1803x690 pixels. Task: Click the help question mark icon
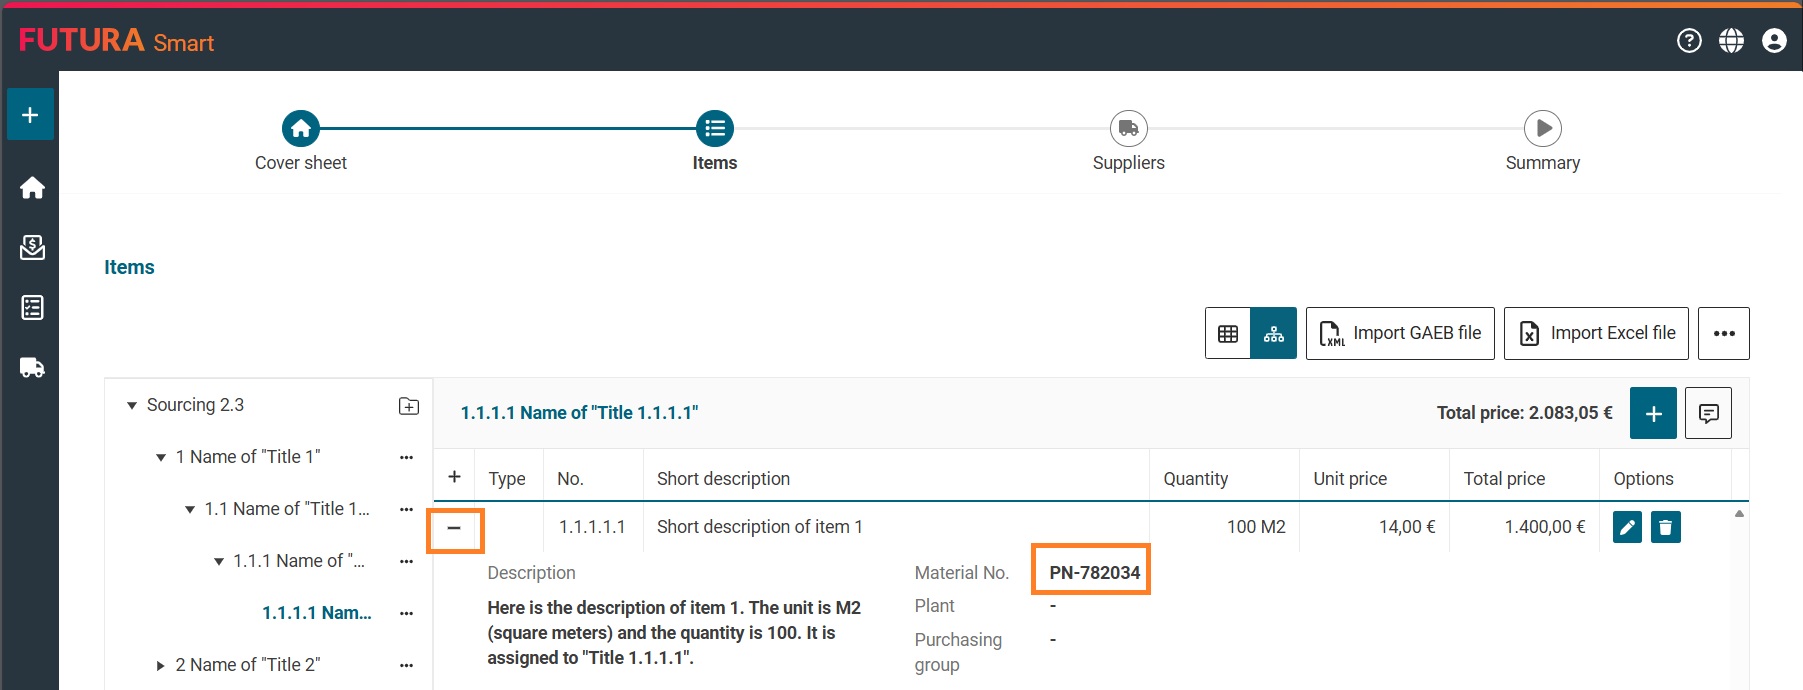[x=1689, y=40]
